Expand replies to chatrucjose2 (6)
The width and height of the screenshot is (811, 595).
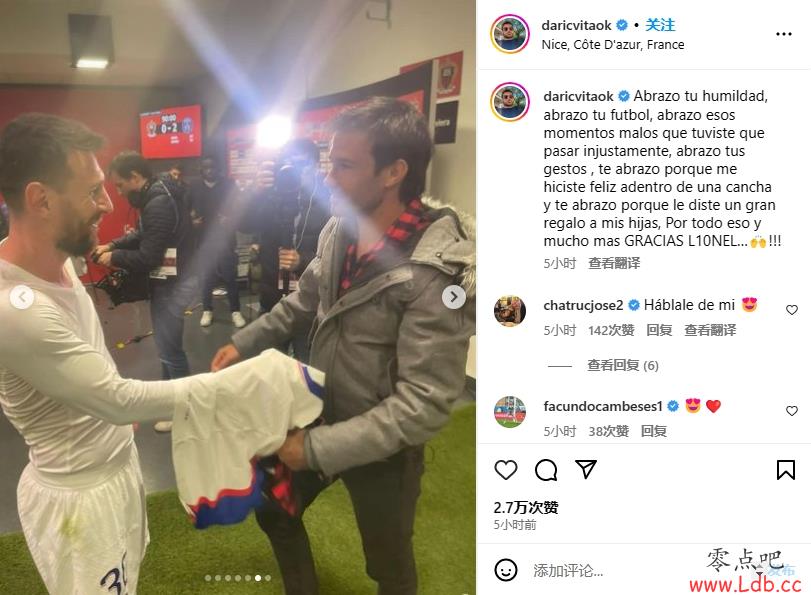[622, 366]
